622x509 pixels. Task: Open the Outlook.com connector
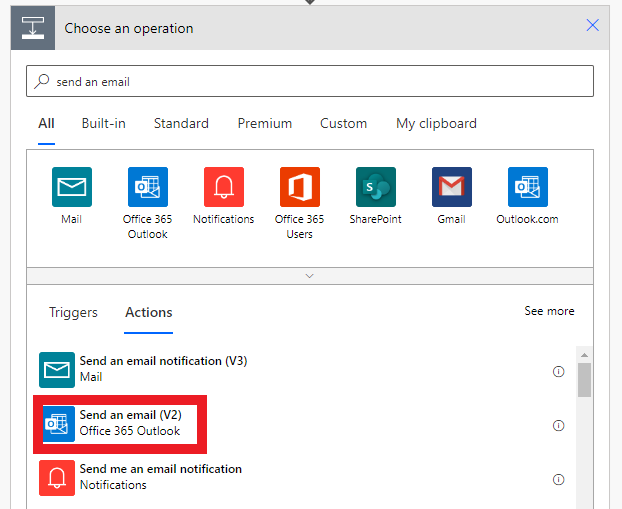pyautogui.click(x=527, y=187)
